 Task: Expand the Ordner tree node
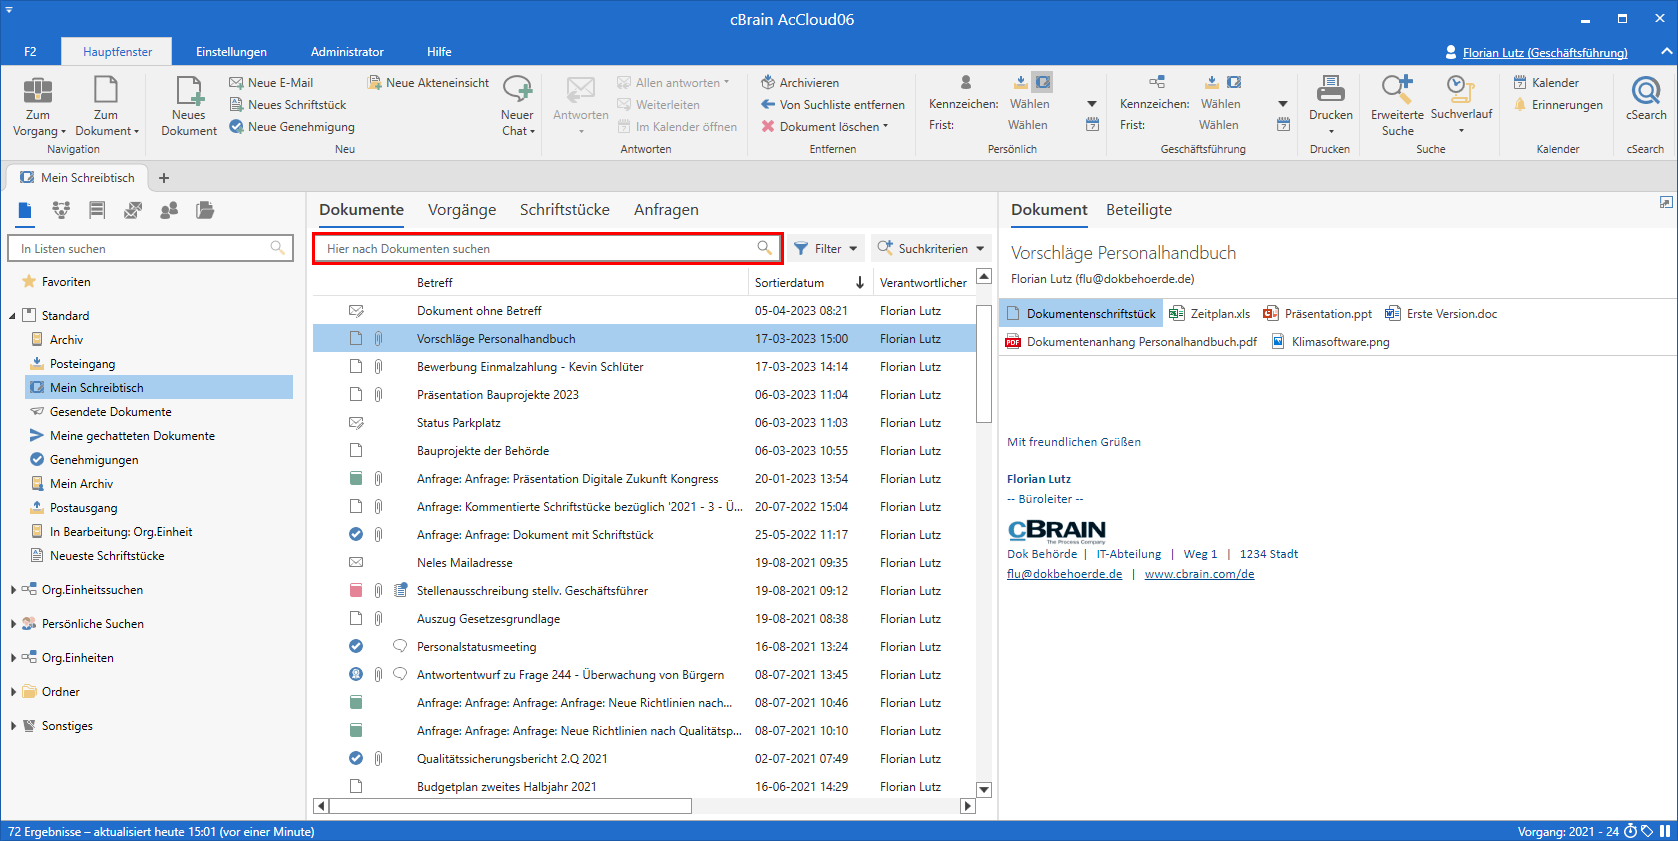click(13, 692)
